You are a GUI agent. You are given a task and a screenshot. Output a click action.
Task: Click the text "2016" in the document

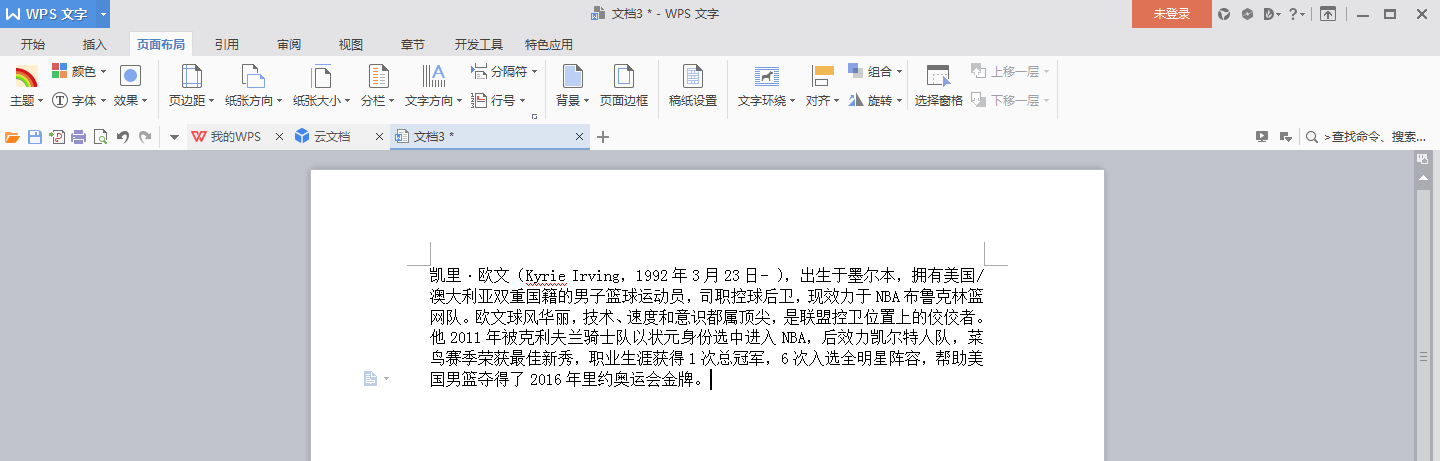pyautogui.click(x=545, y=380)
